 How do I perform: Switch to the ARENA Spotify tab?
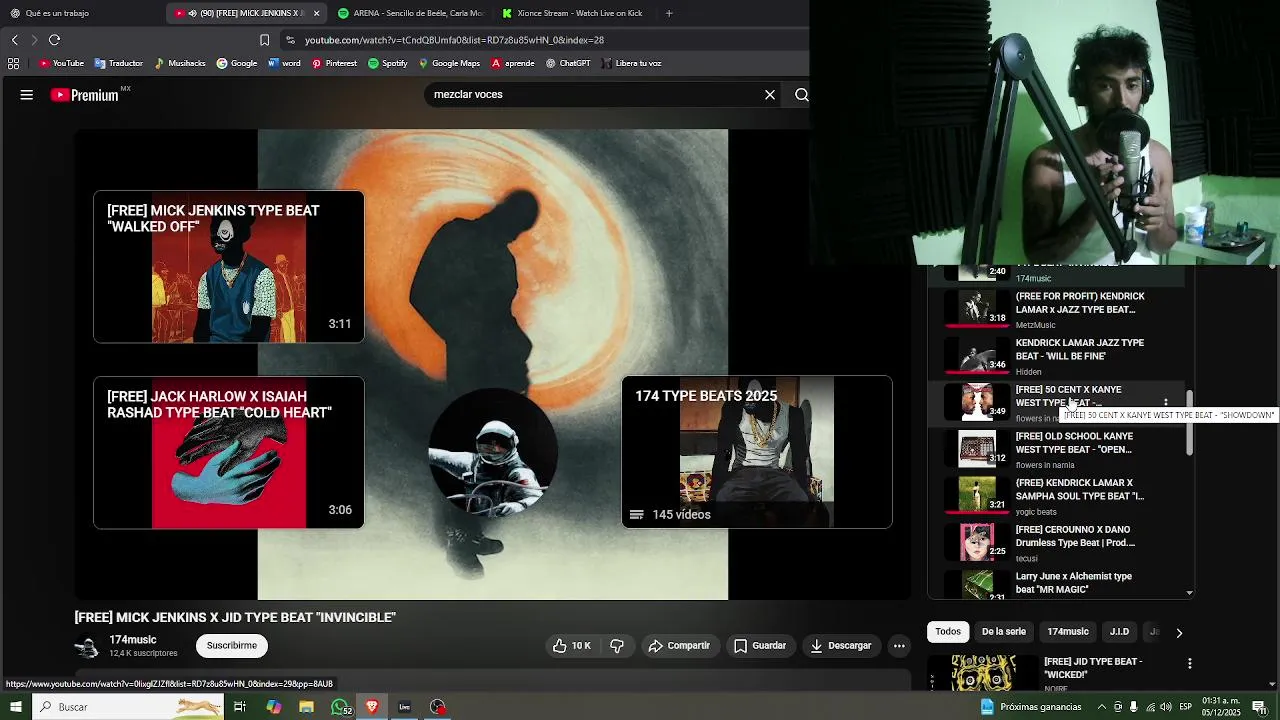tap(410, 13)
